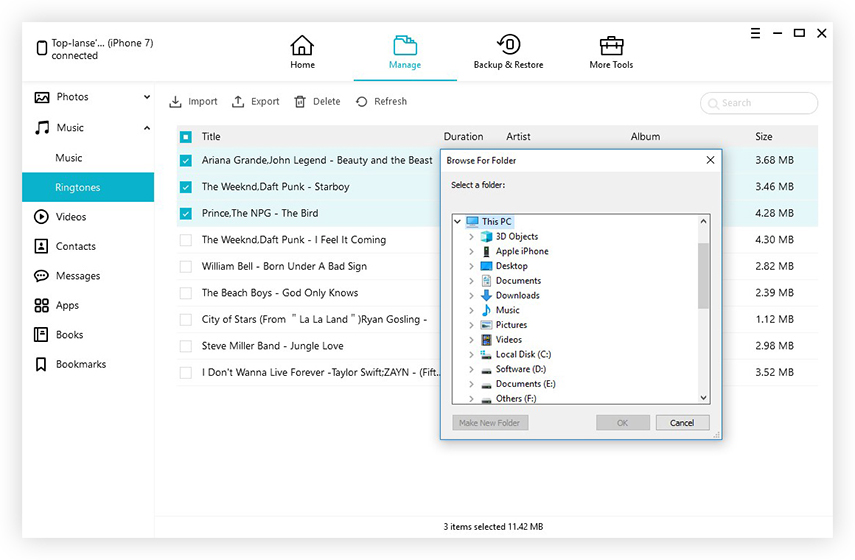Open the Music sub-item under Music
This screenshot has height=560, width=855.
tap(69, 158)
